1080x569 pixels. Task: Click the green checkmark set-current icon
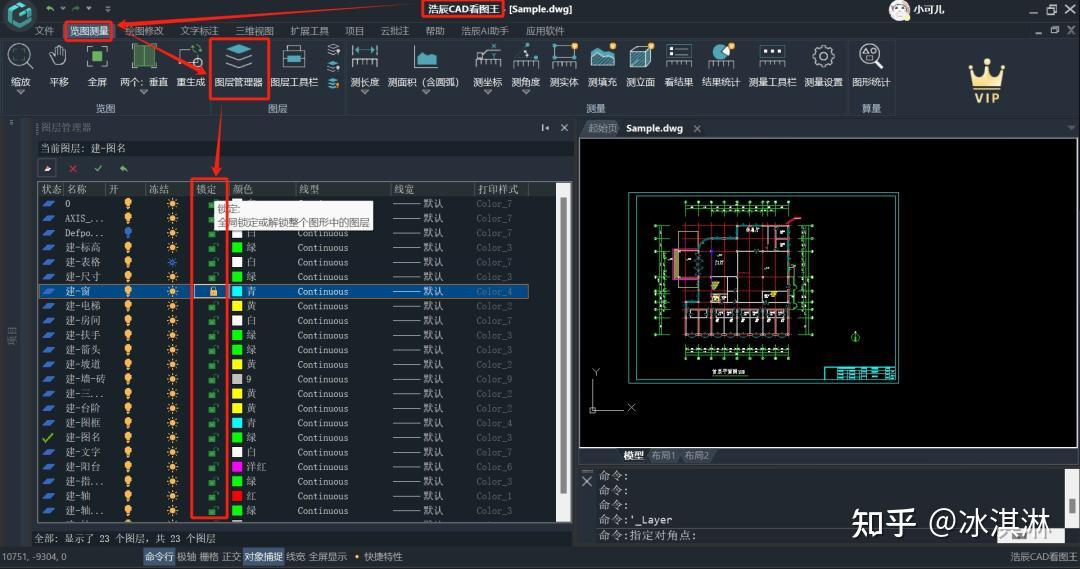click(x=98, y=169)
